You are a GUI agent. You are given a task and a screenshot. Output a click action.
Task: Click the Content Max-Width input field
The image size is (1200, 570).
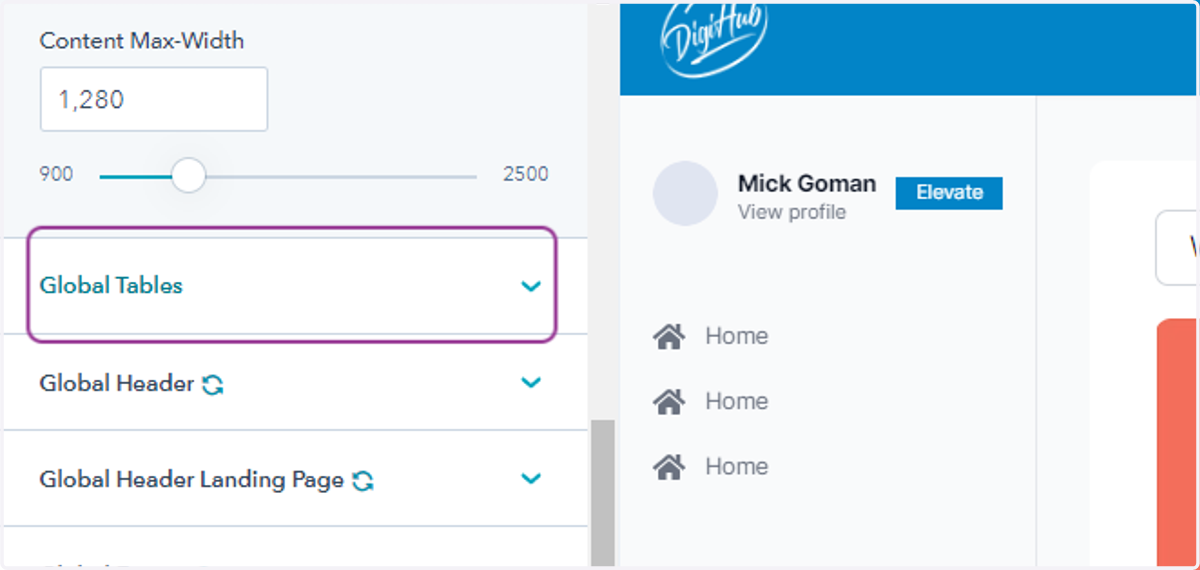154,99
